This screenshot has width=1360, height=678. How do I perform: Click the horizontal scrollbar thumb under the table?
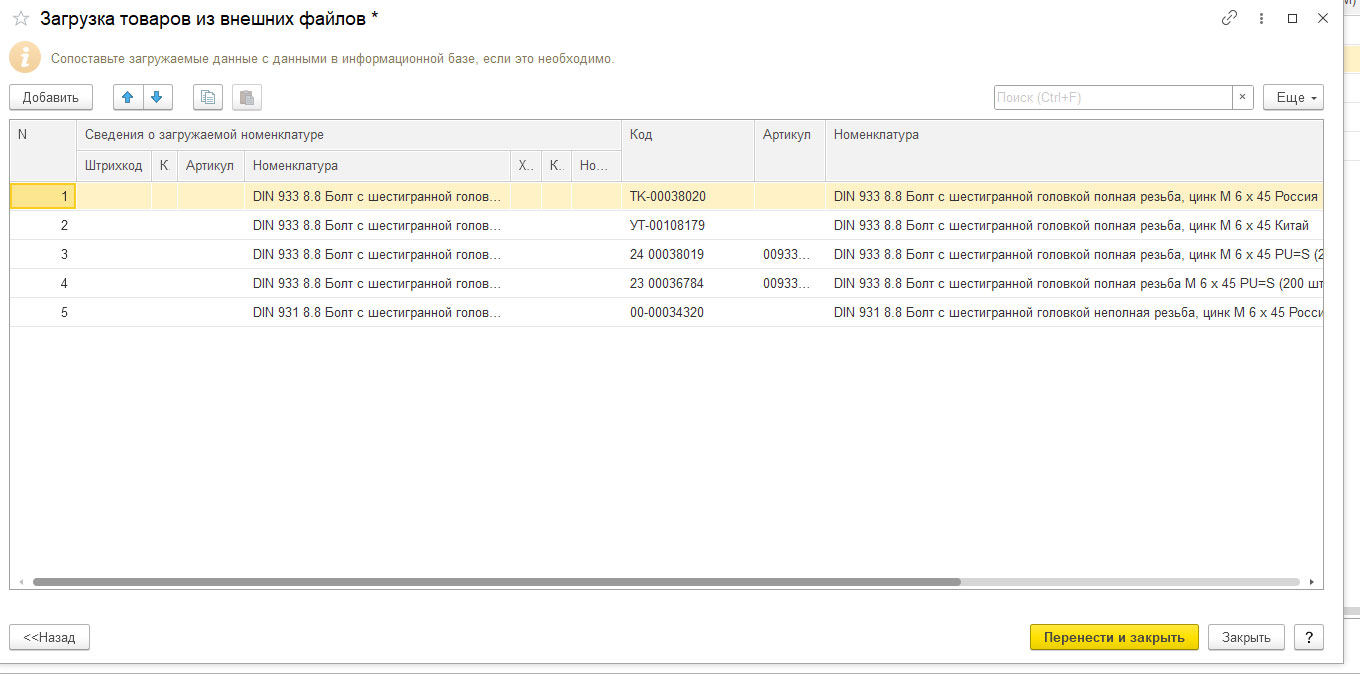[x=496, y=581]
